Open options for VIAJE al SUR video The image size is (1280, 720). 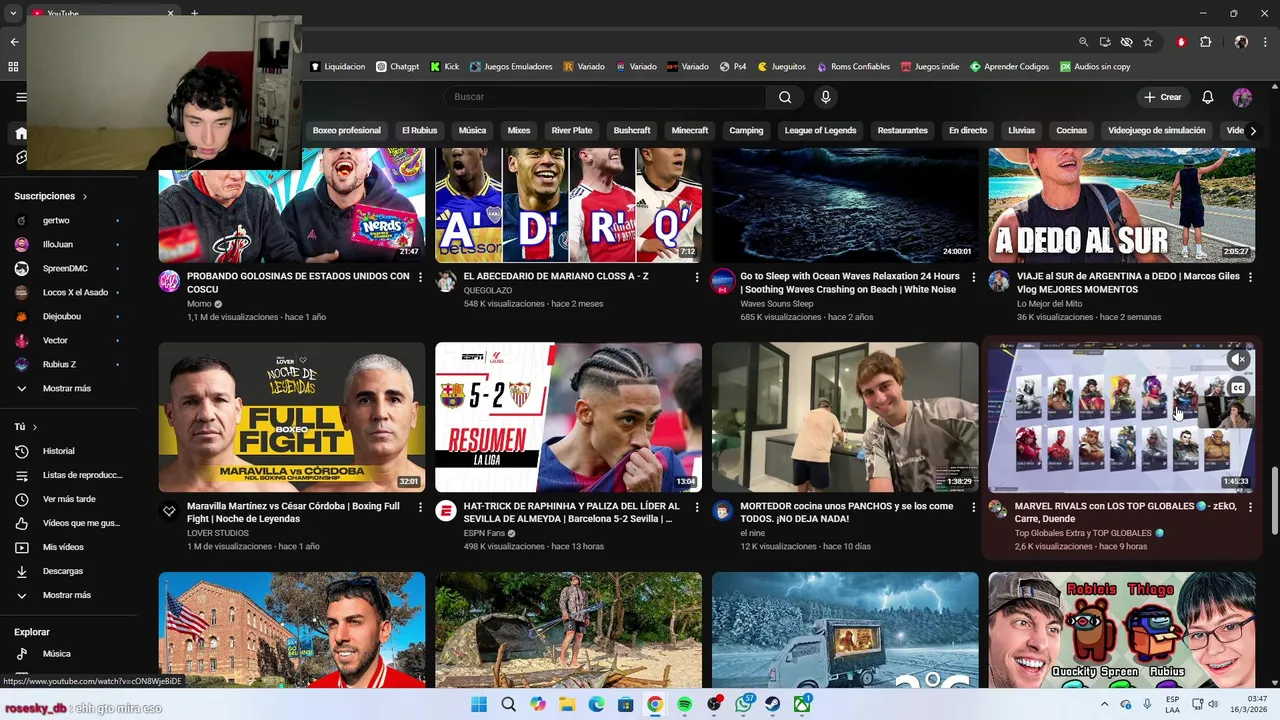click(x=1250, y=277)
